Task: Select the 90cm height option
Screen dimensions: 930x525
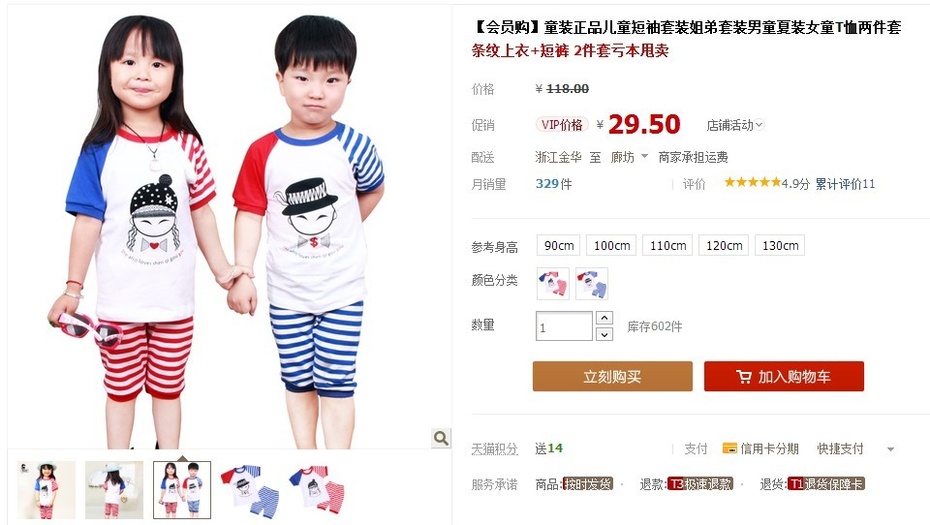Action: click(559, 245)
